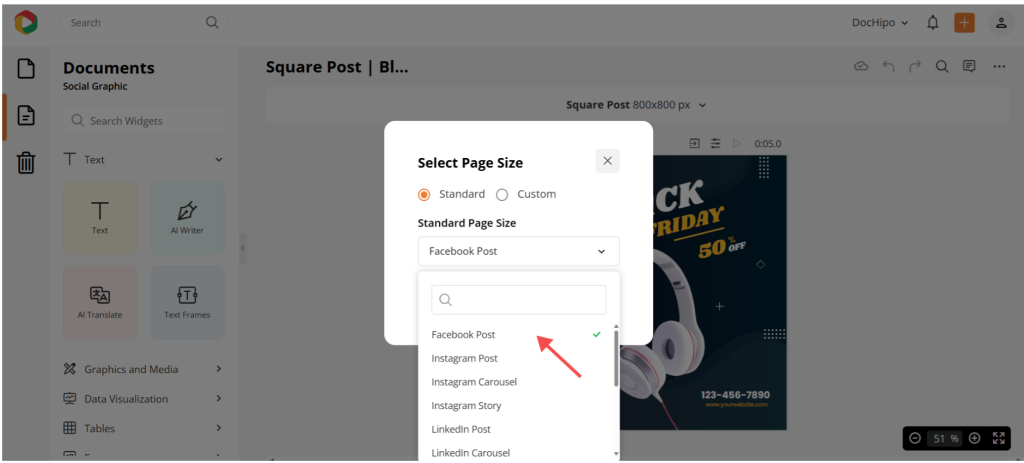
Task: Click the DocHipo logo icon
Action: [26, 22]
